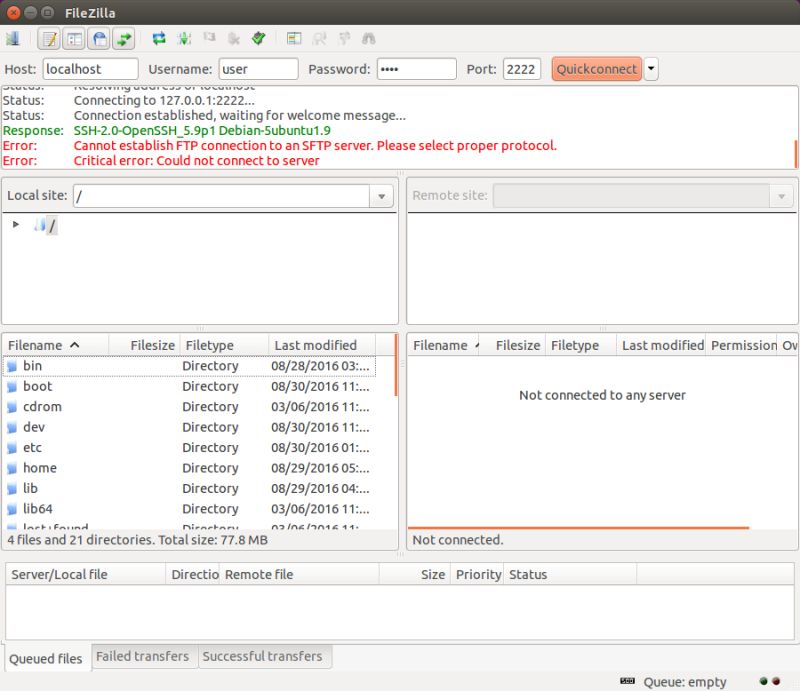Click the Quickconnect button
The image size is (800, 691).
[596, 69]
